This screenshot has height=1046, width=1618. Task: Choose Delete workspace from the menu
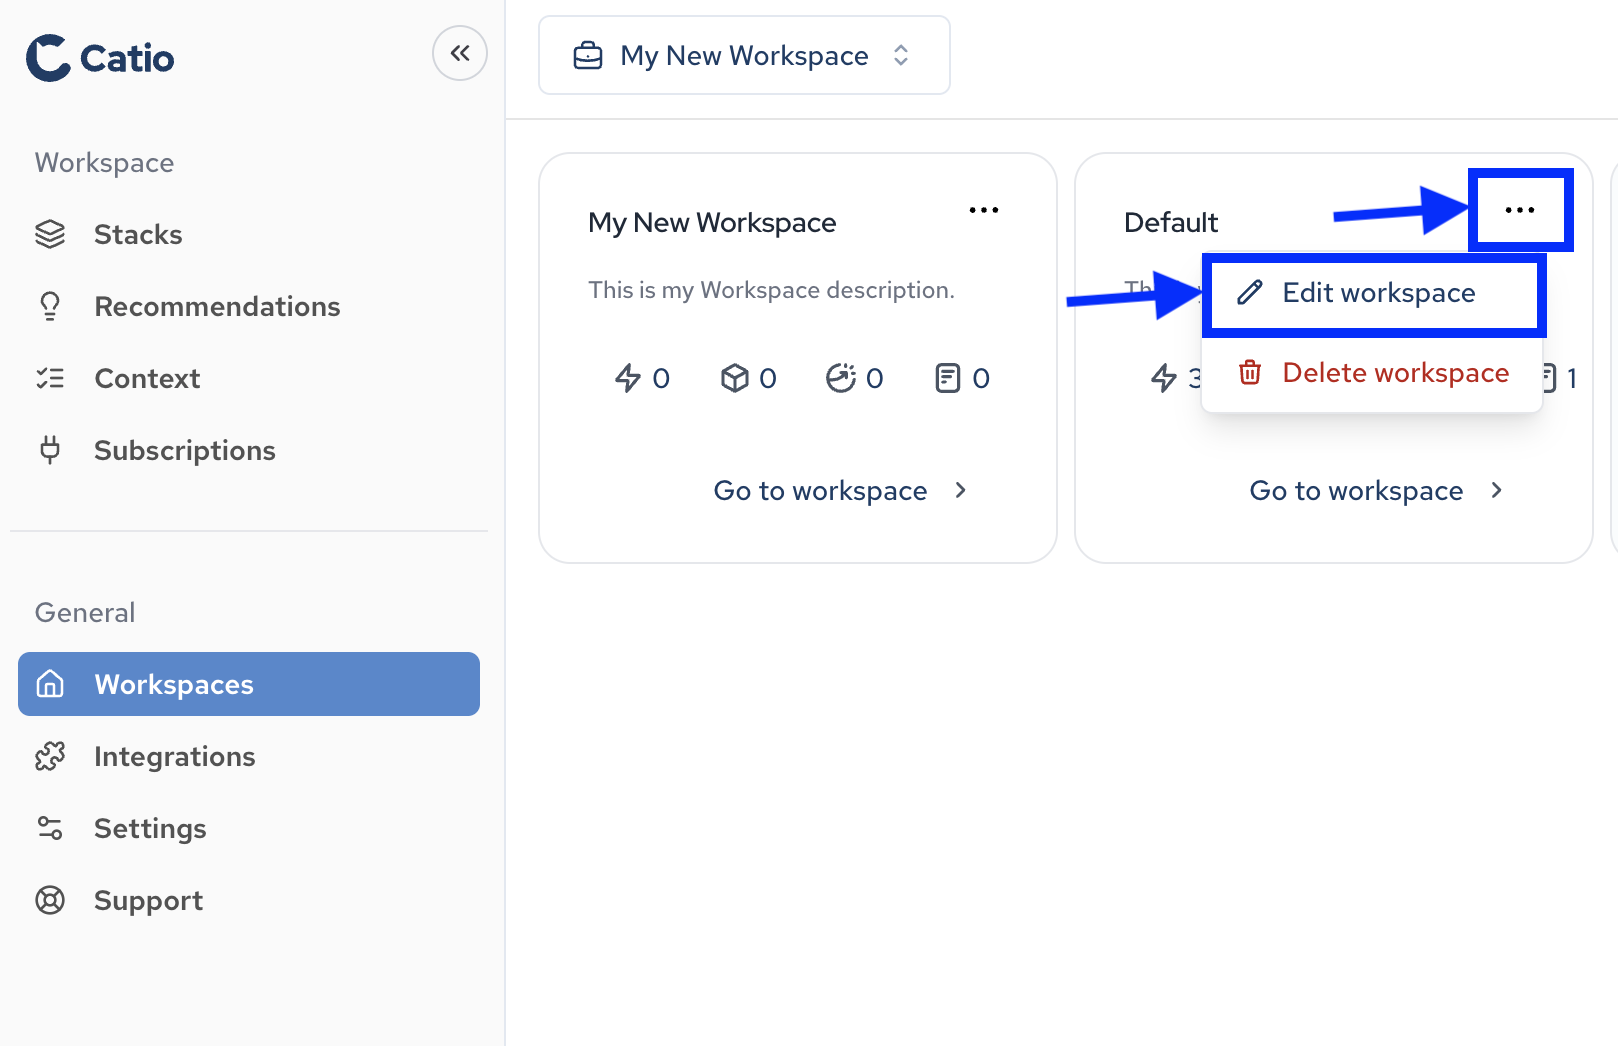(x=1396, y=372)
